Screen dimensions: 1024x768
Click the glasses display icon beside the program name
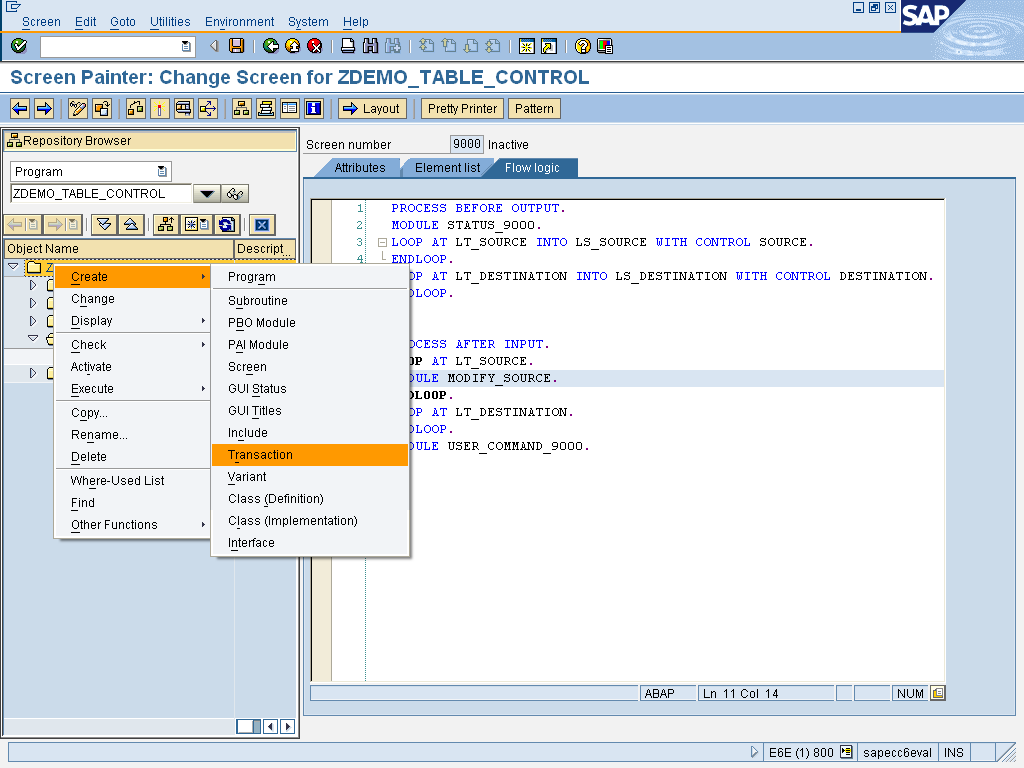[236, 193]
